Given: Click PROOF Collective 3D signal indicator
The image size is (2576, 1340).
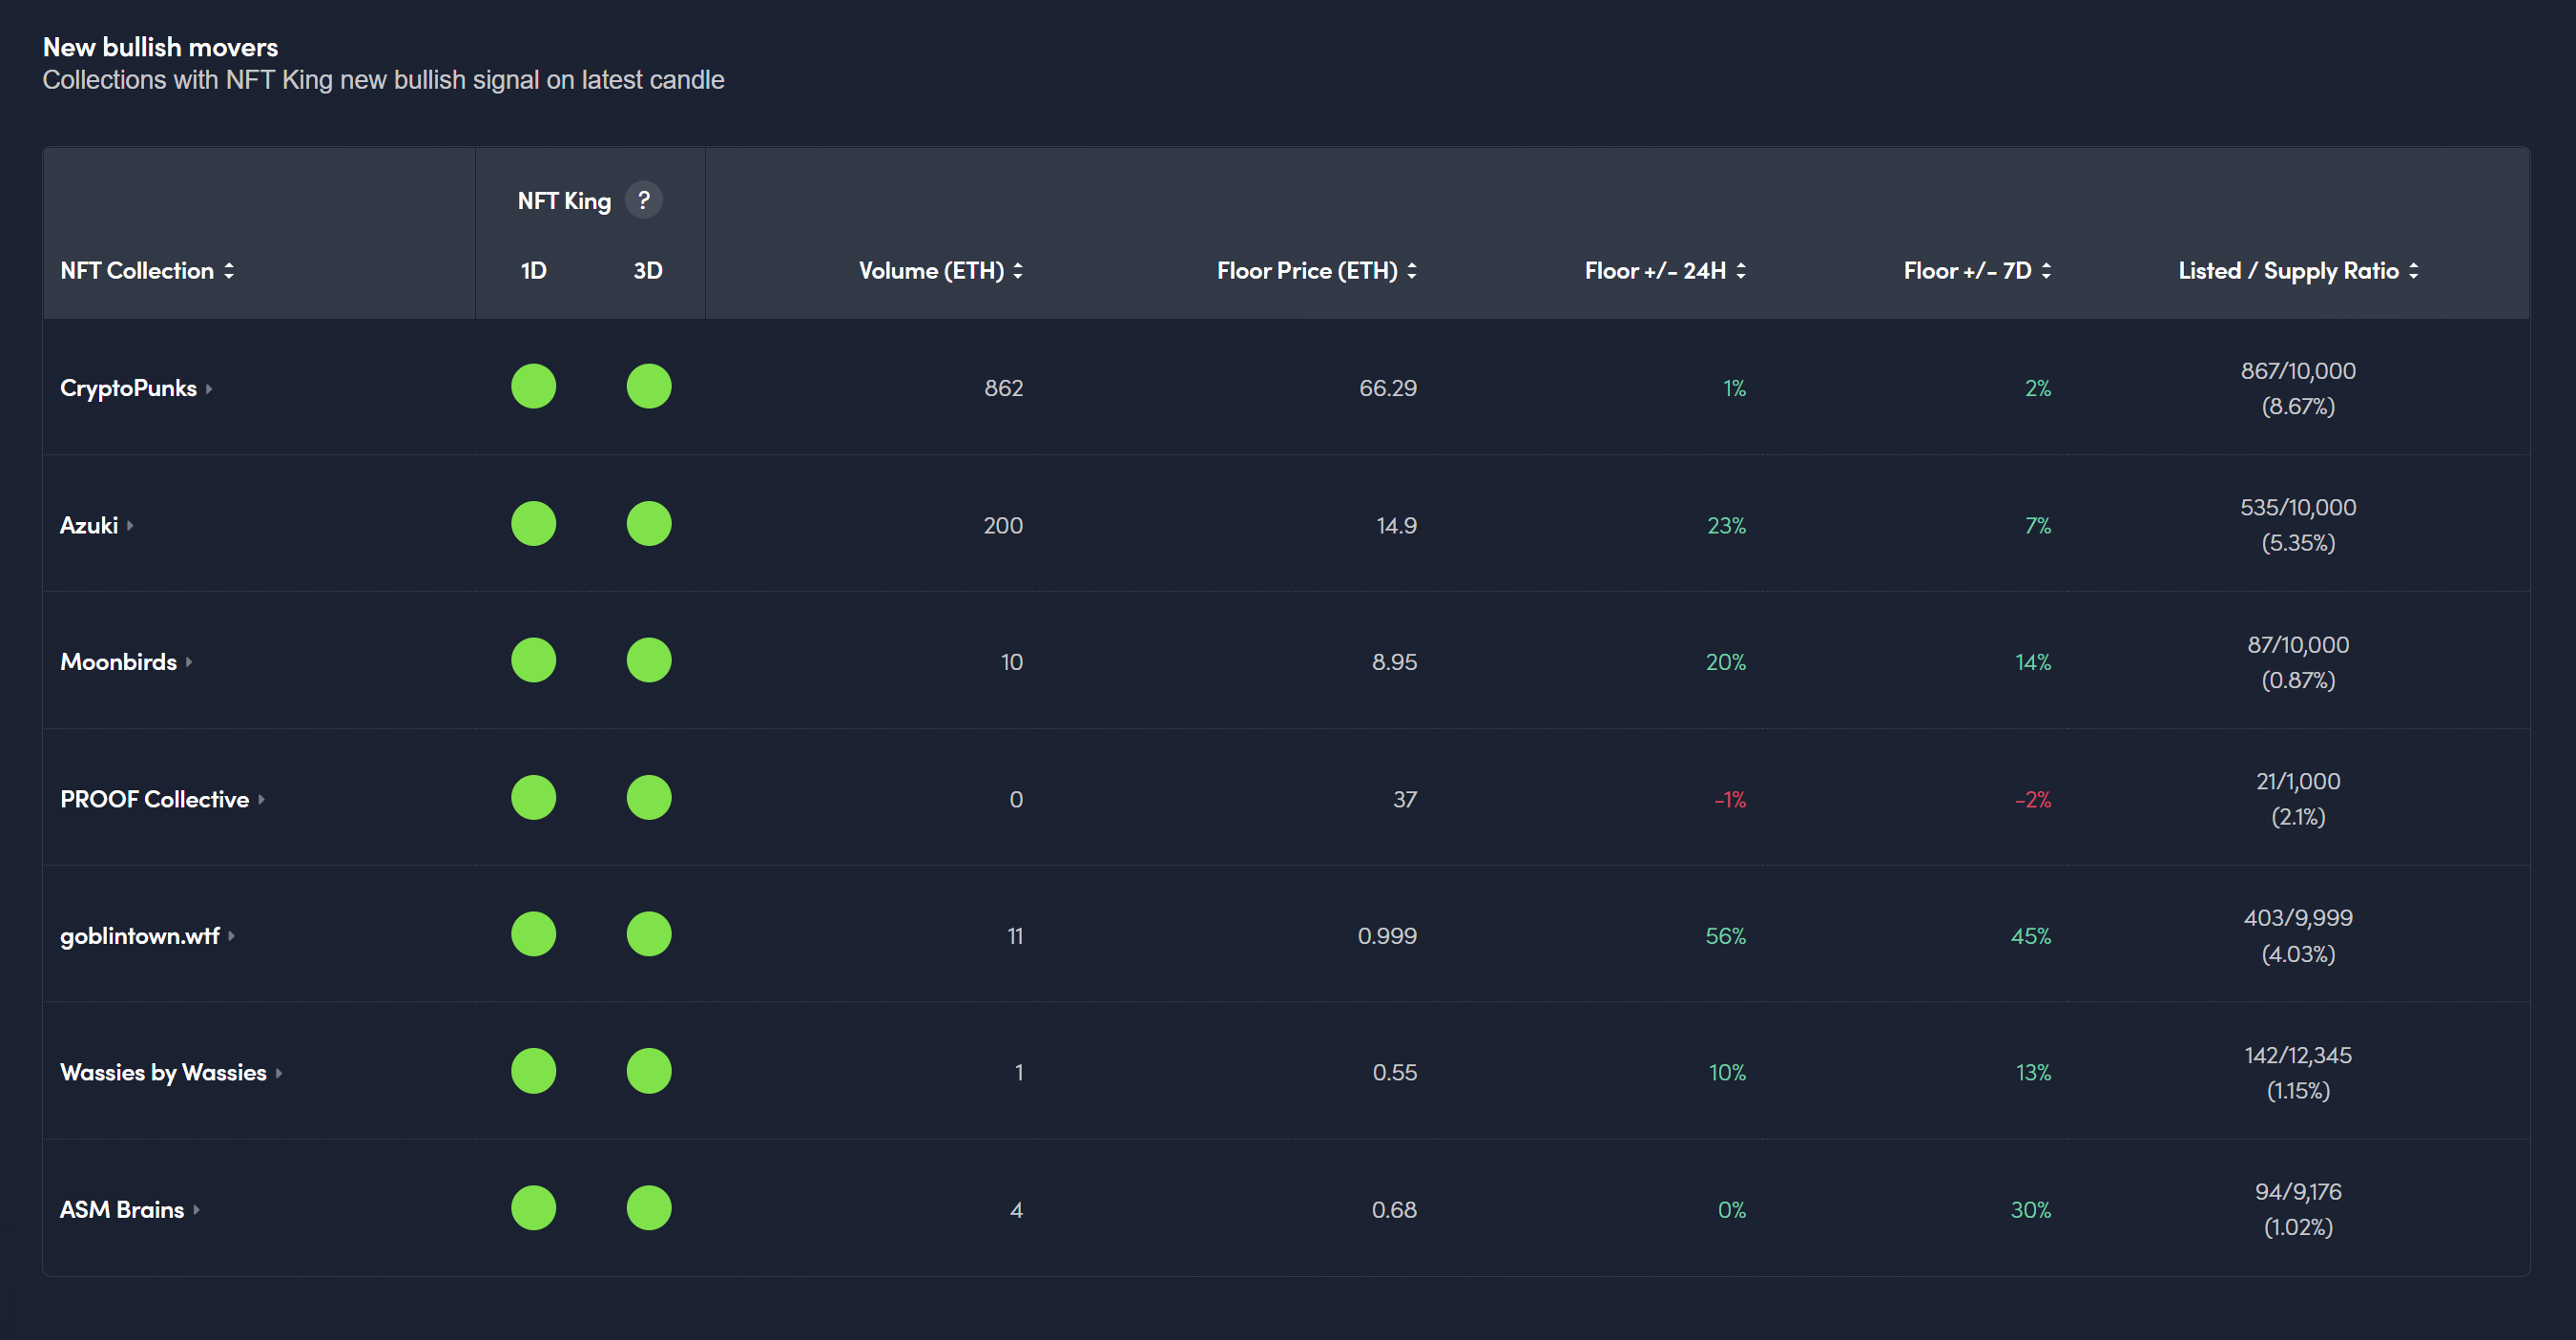Looking at the screenshot, I should [648, 798].
